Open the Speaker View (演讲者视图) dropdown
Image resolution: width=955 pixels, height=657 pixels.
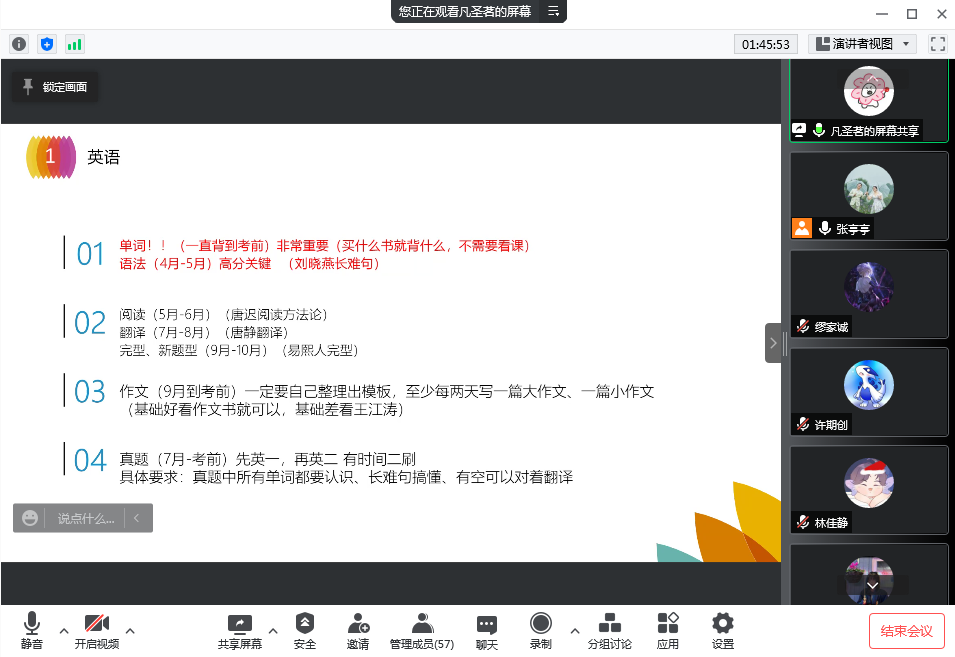pos(862,44)
